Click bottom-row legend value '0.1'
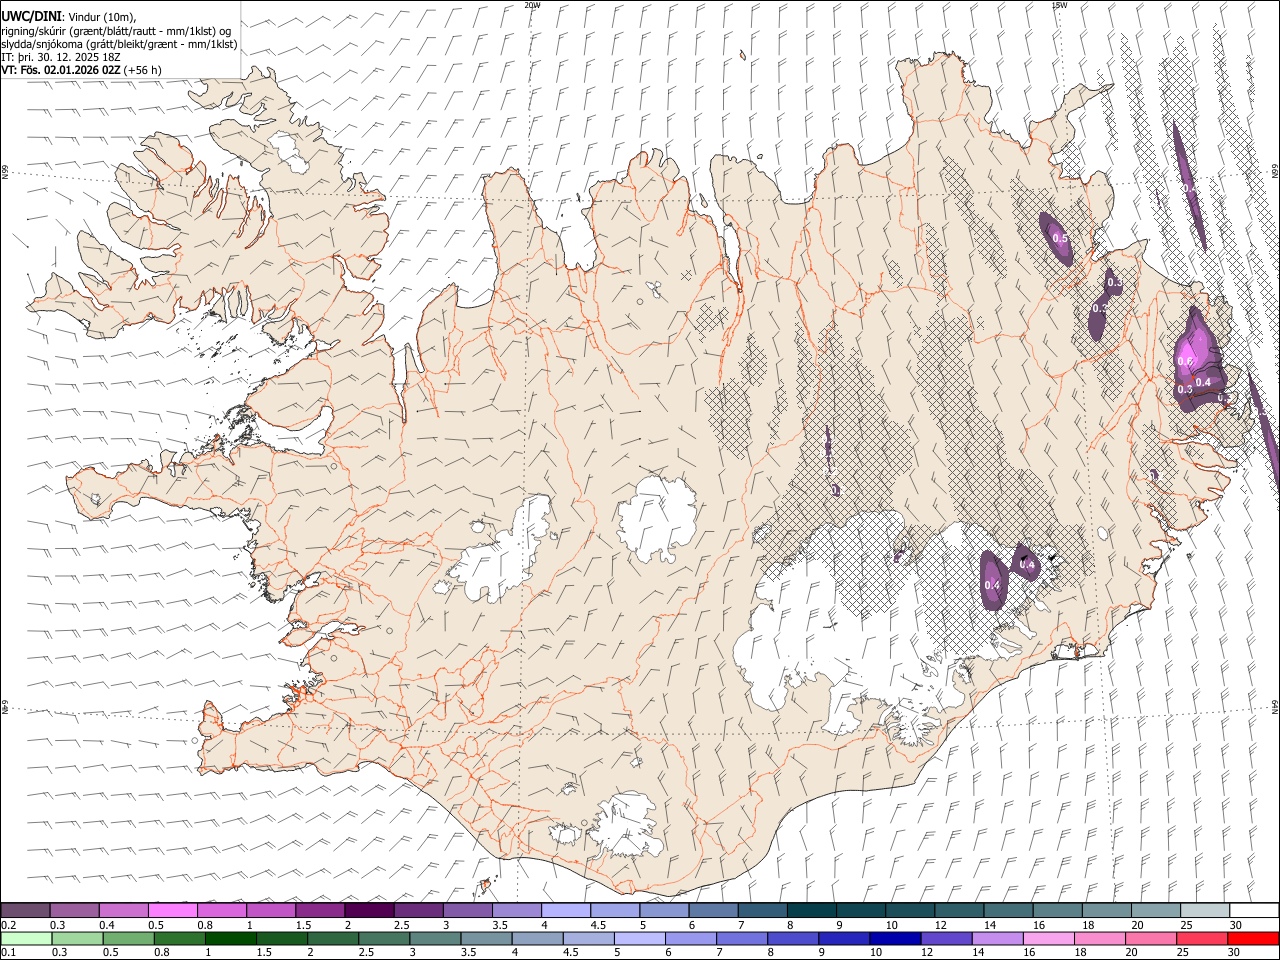The height and width of the screenshot is (960, 1280). click(9, 953)
